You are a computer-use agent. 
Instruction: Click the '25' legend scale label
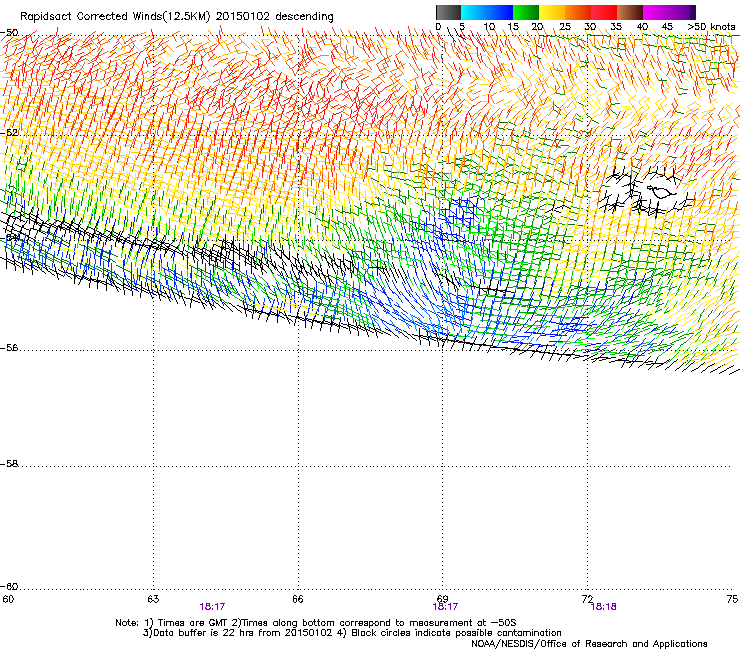[x=564, y=26]
